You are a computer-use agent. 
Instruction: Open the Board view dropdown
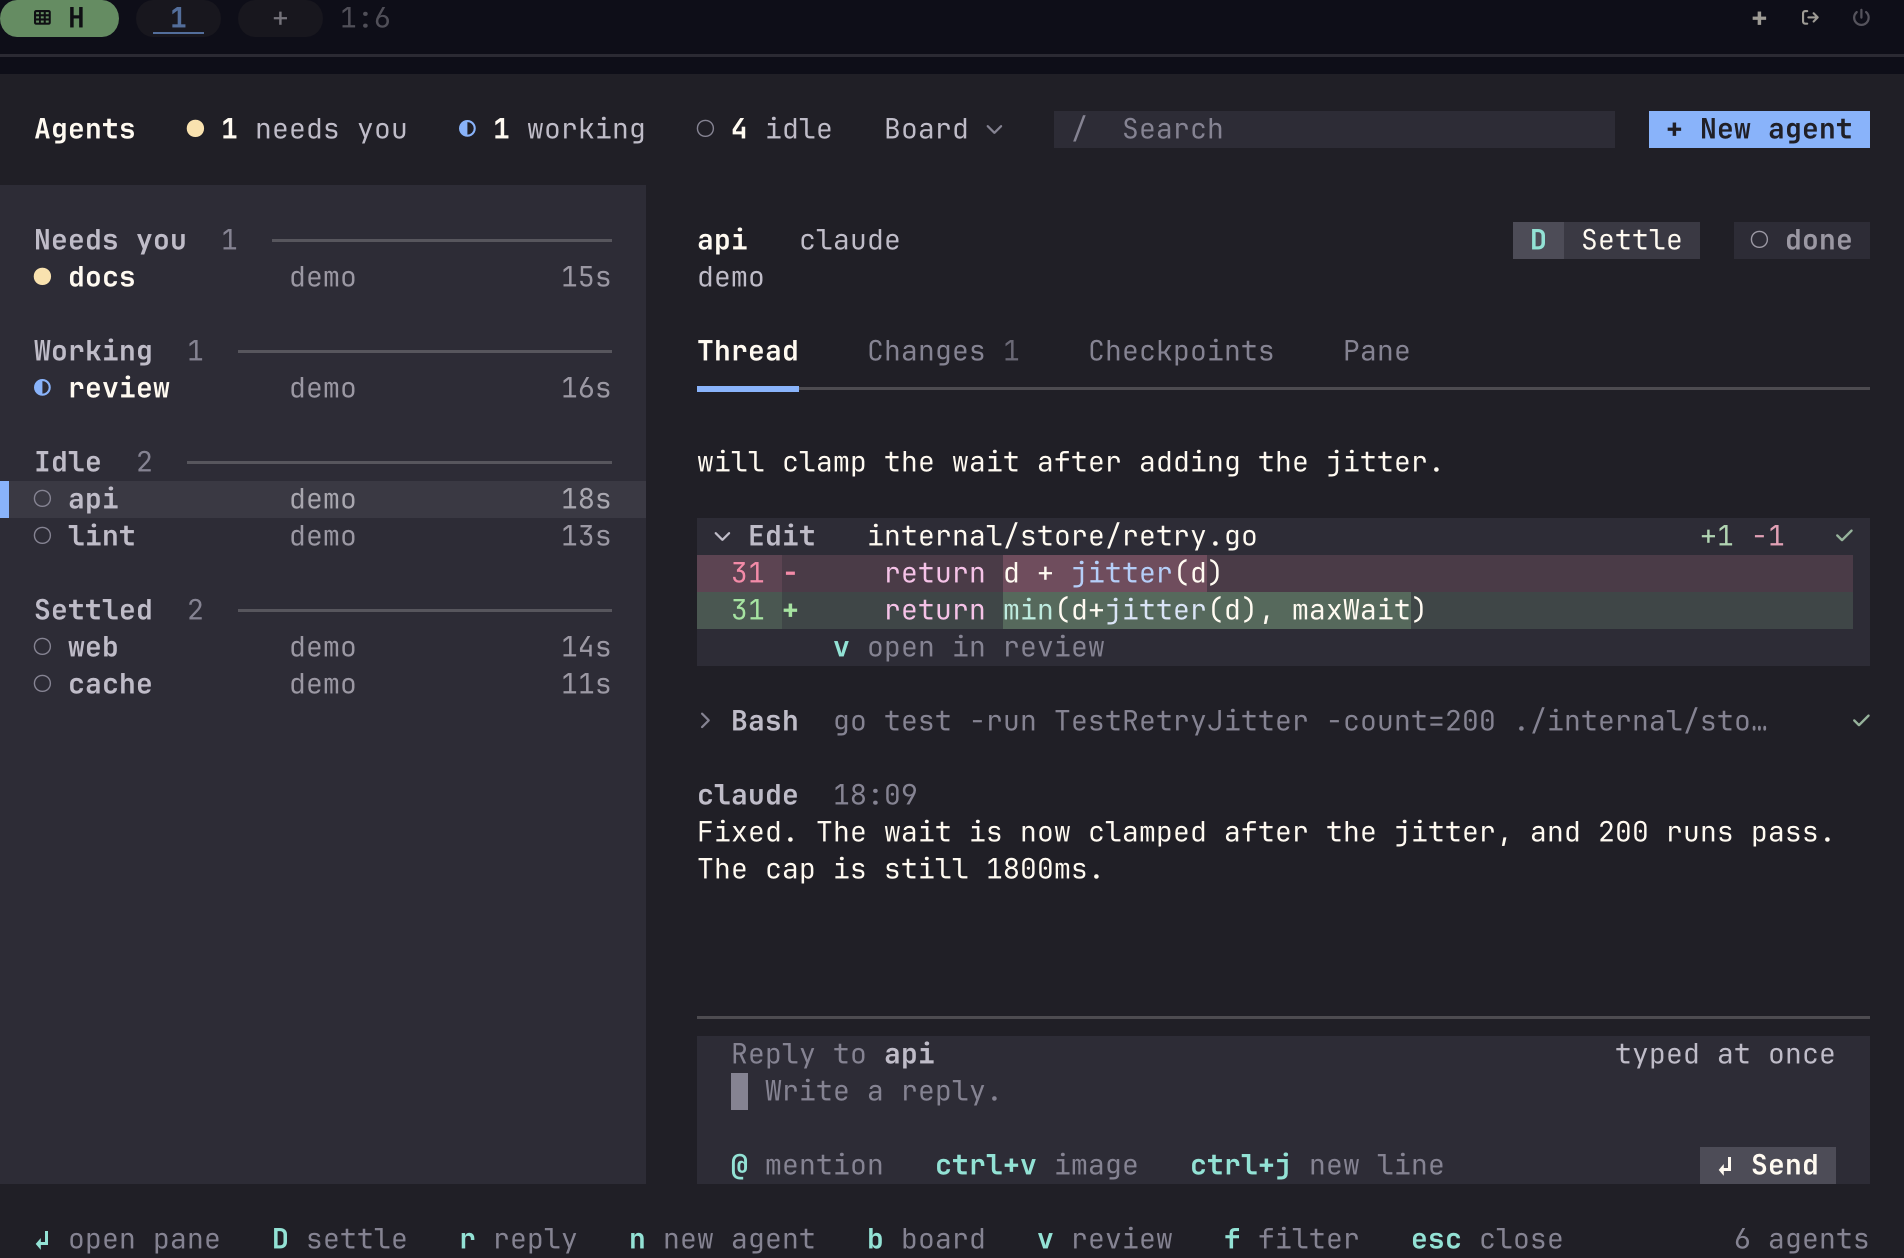point(943,129)
